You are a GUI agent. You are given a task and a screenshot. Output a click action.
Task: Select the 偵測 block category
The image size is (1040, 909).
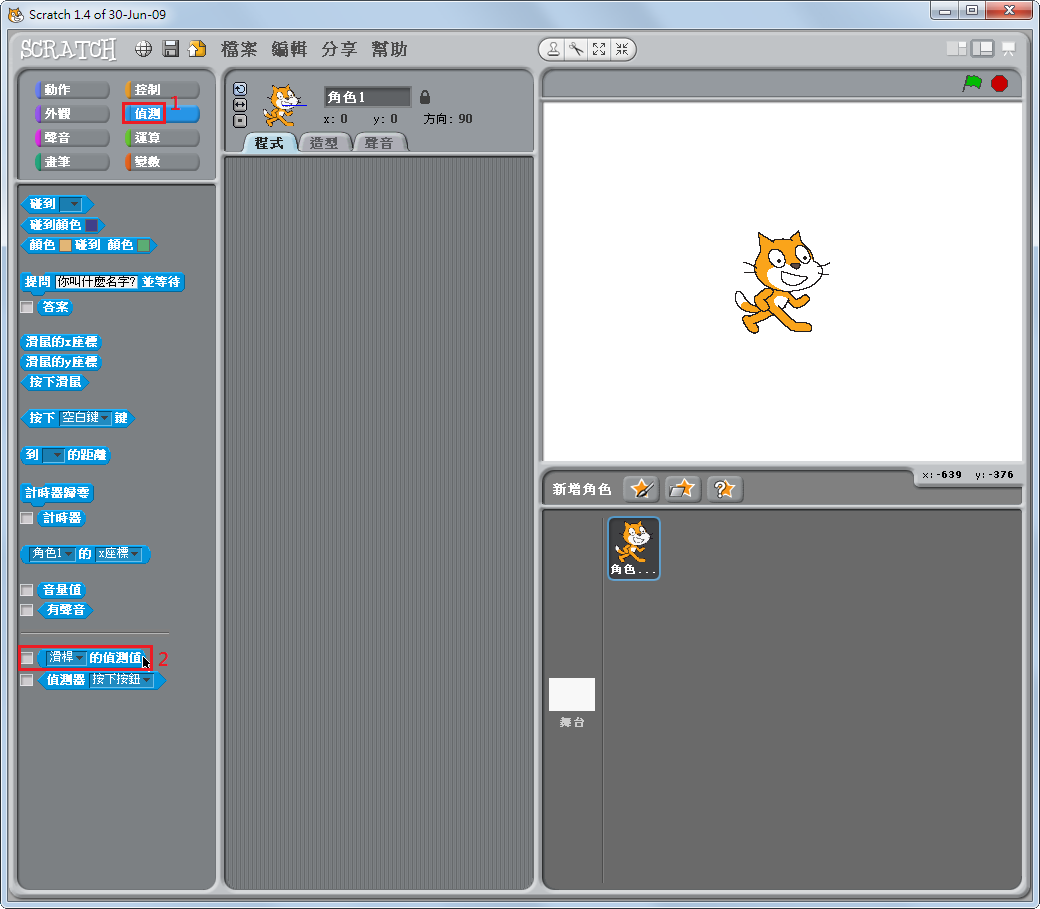click(162, 113)
